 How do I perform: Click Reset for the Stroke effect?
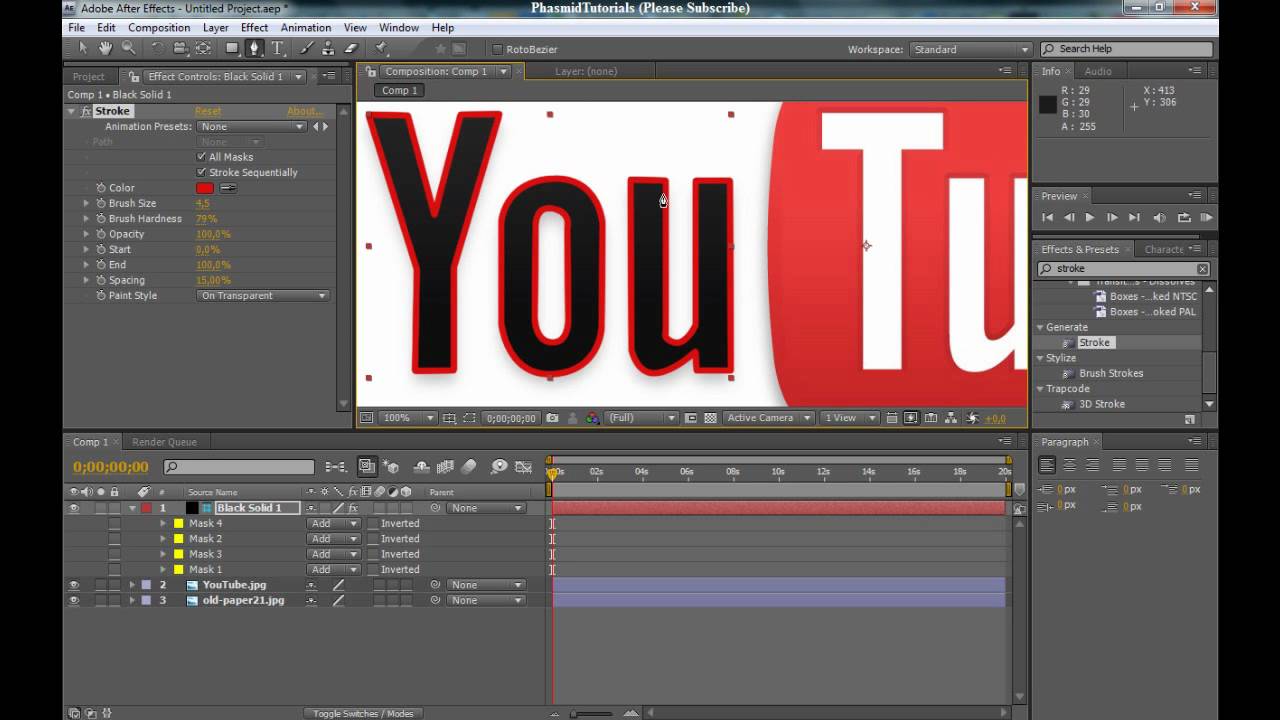[x=208, y=111]
